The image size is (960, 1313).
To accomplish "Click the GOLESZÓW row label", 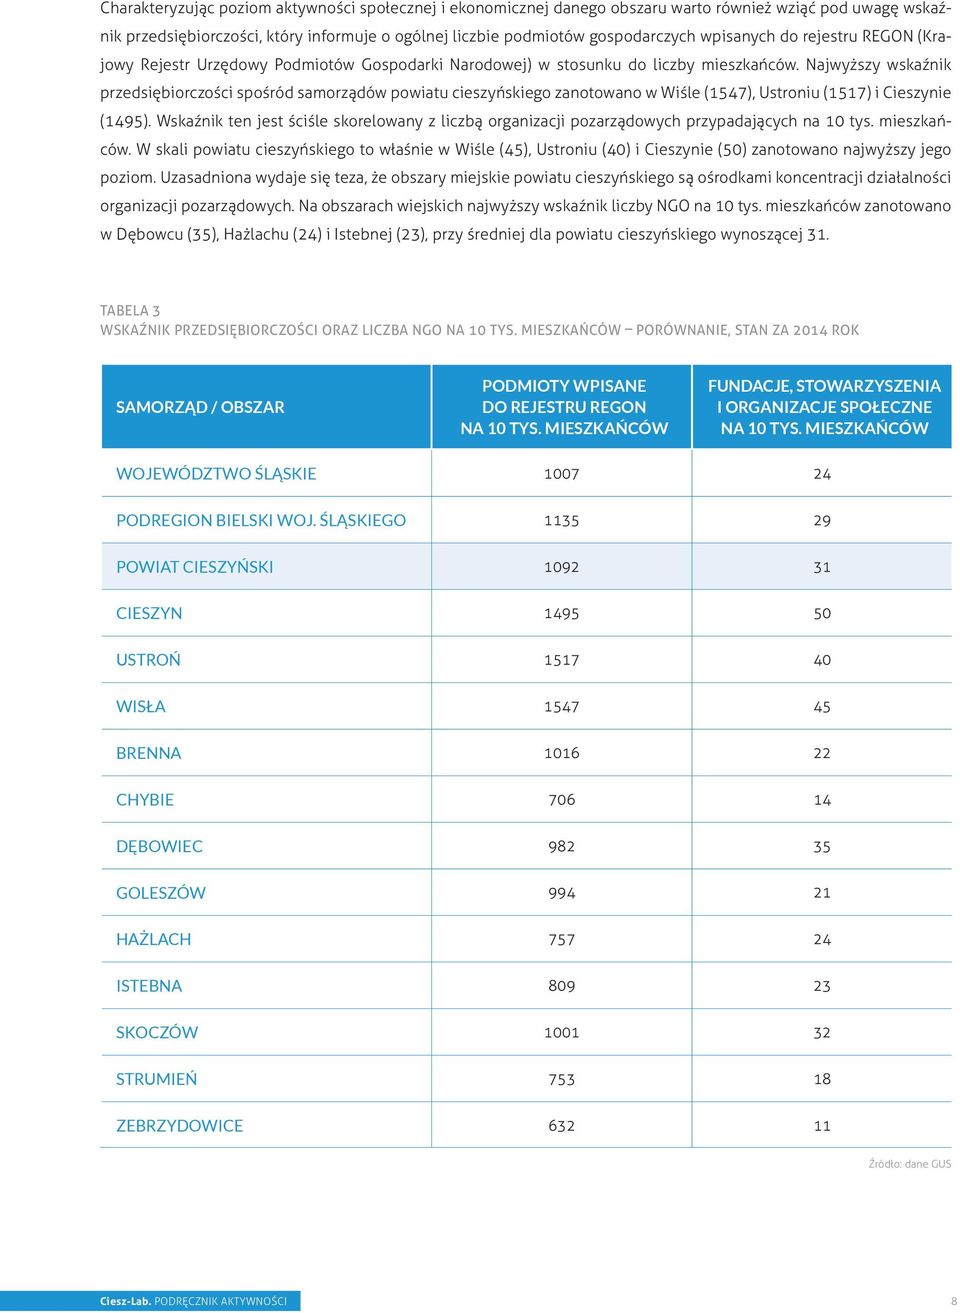I will click(x=161, y=893).
